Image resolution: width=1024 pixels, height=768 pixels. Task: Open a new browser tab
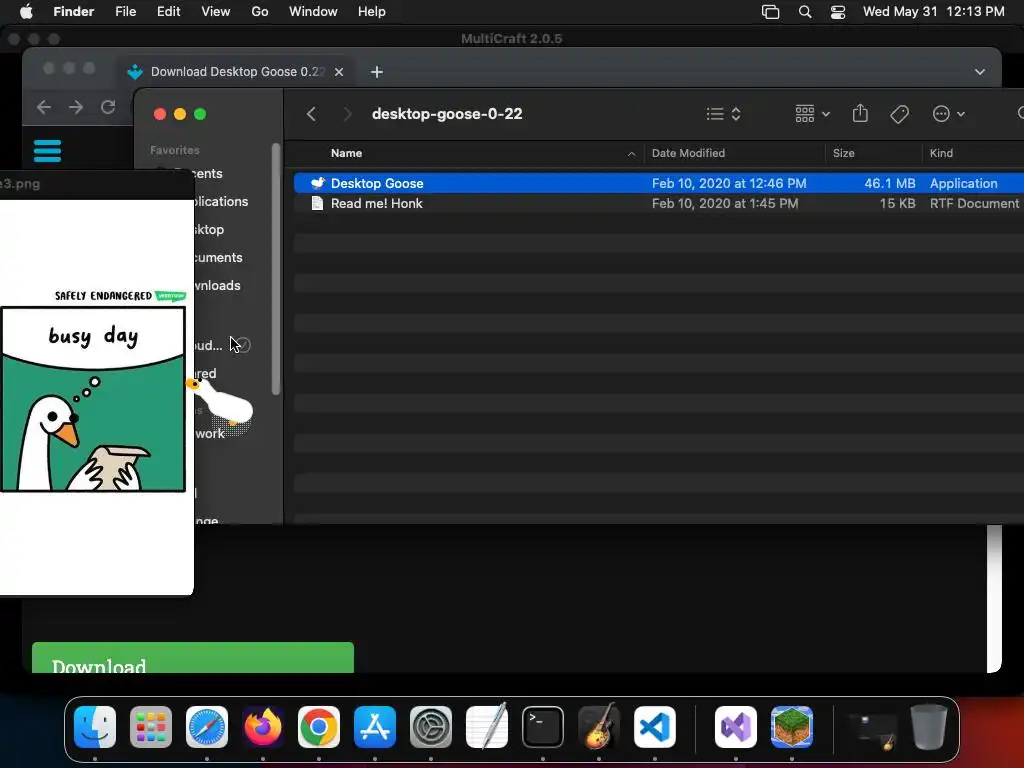tap(377, 72)
